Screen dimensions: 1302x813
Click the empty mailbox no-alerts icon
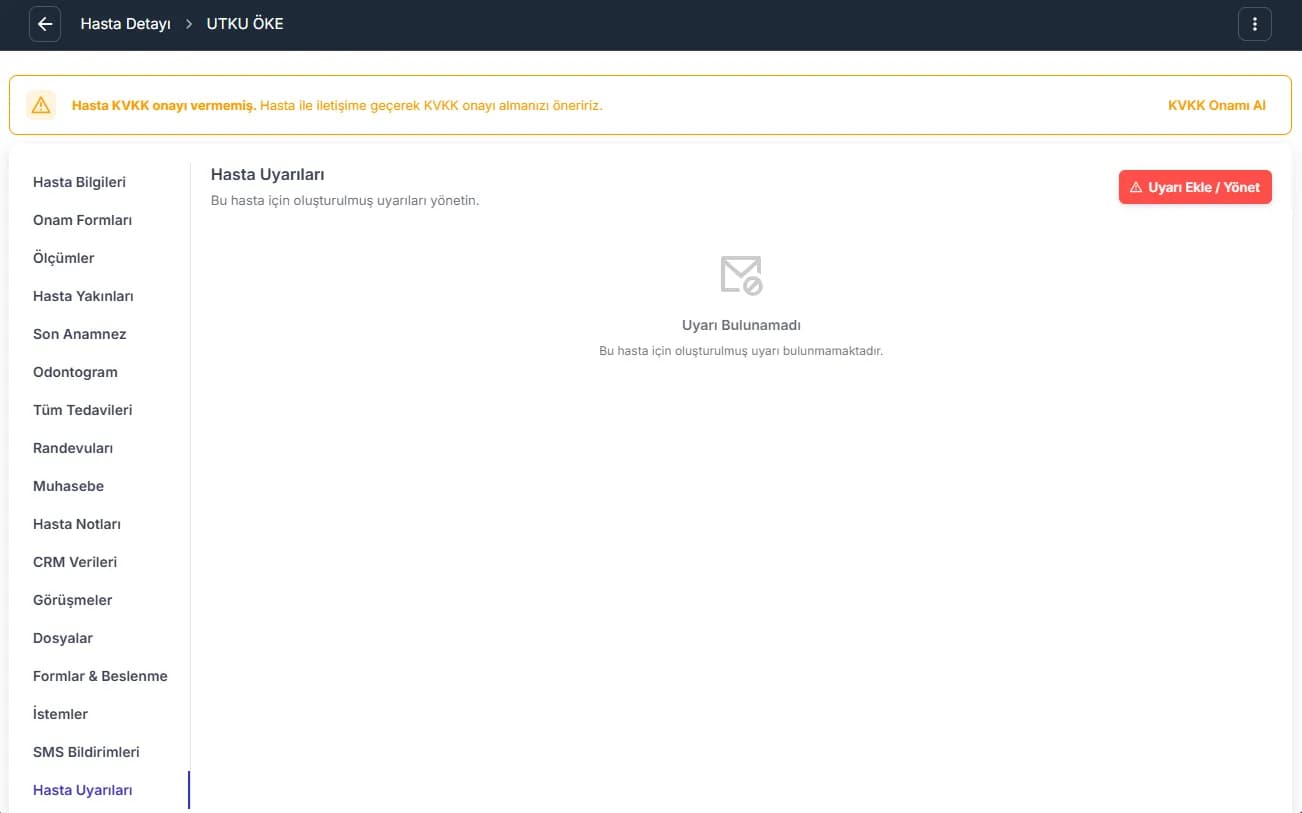[741, 274]
